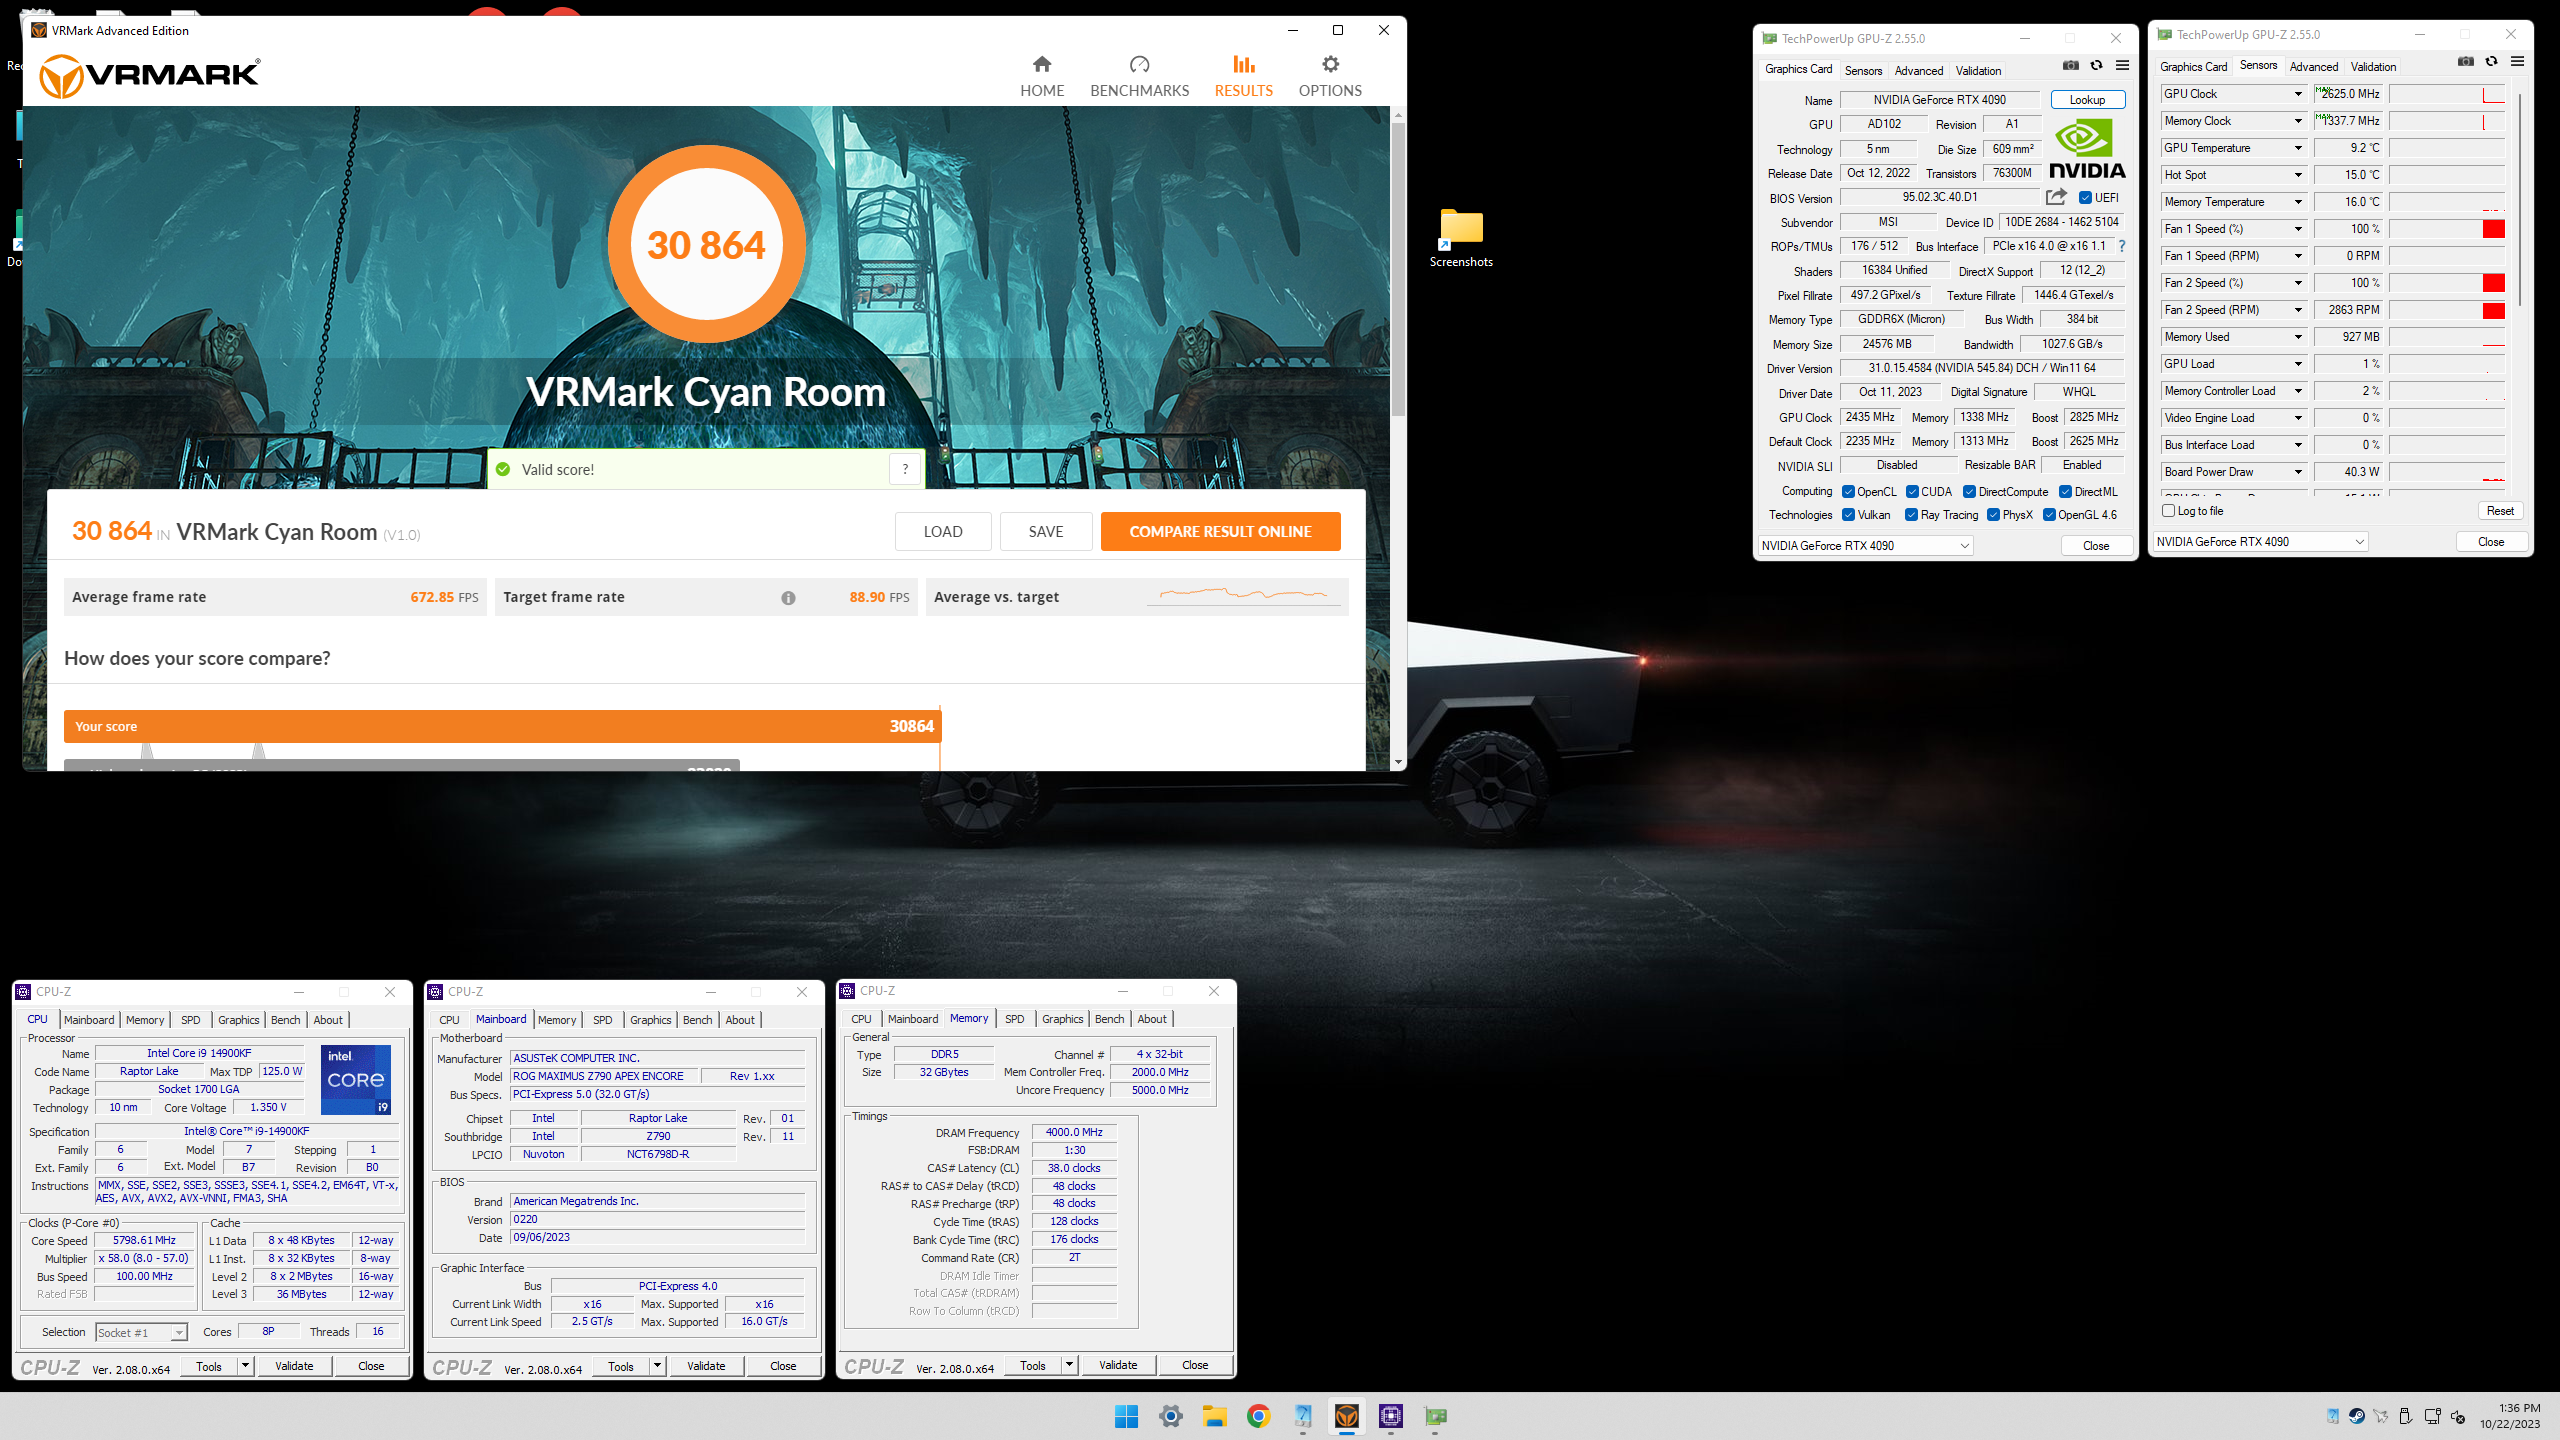Open SPD tab in CPU-Z Memory window

pos(1014,1019)
